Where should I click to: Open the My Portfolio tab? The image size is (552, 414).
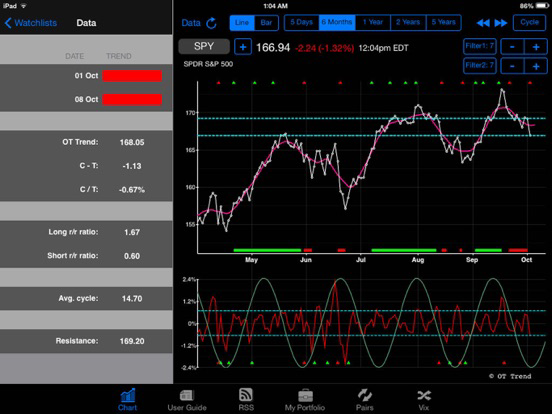point(305,400)
